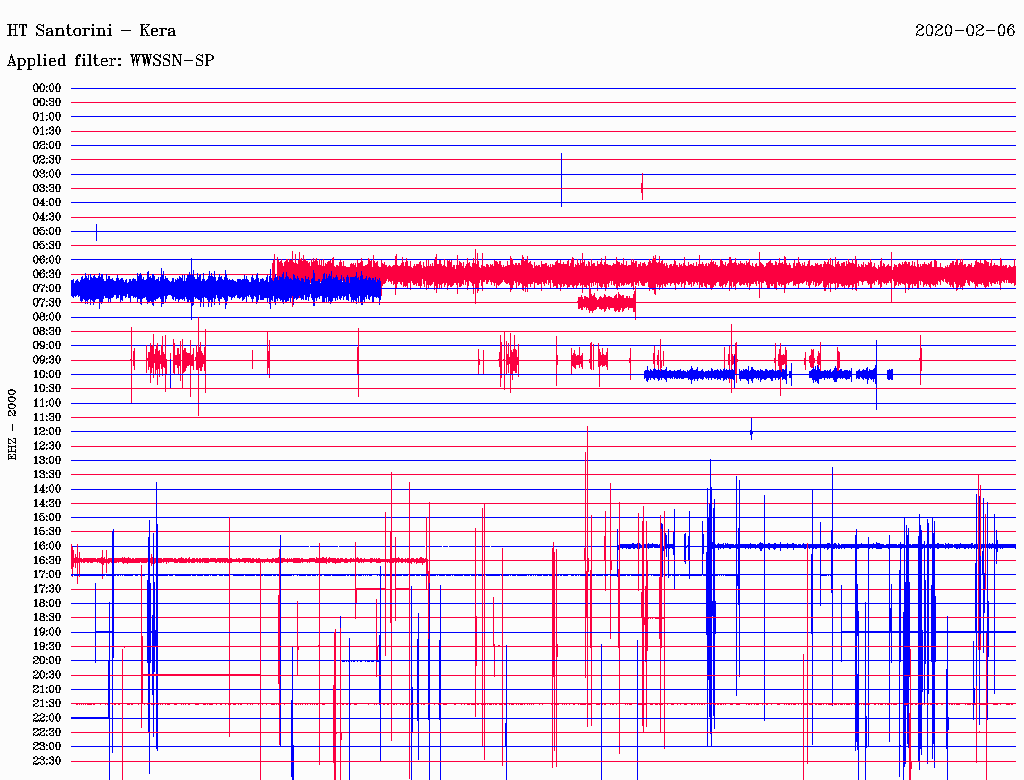Click the small blue spike on 05:00 row
This screenshot has height=780, width=1024.
point(96,231)
